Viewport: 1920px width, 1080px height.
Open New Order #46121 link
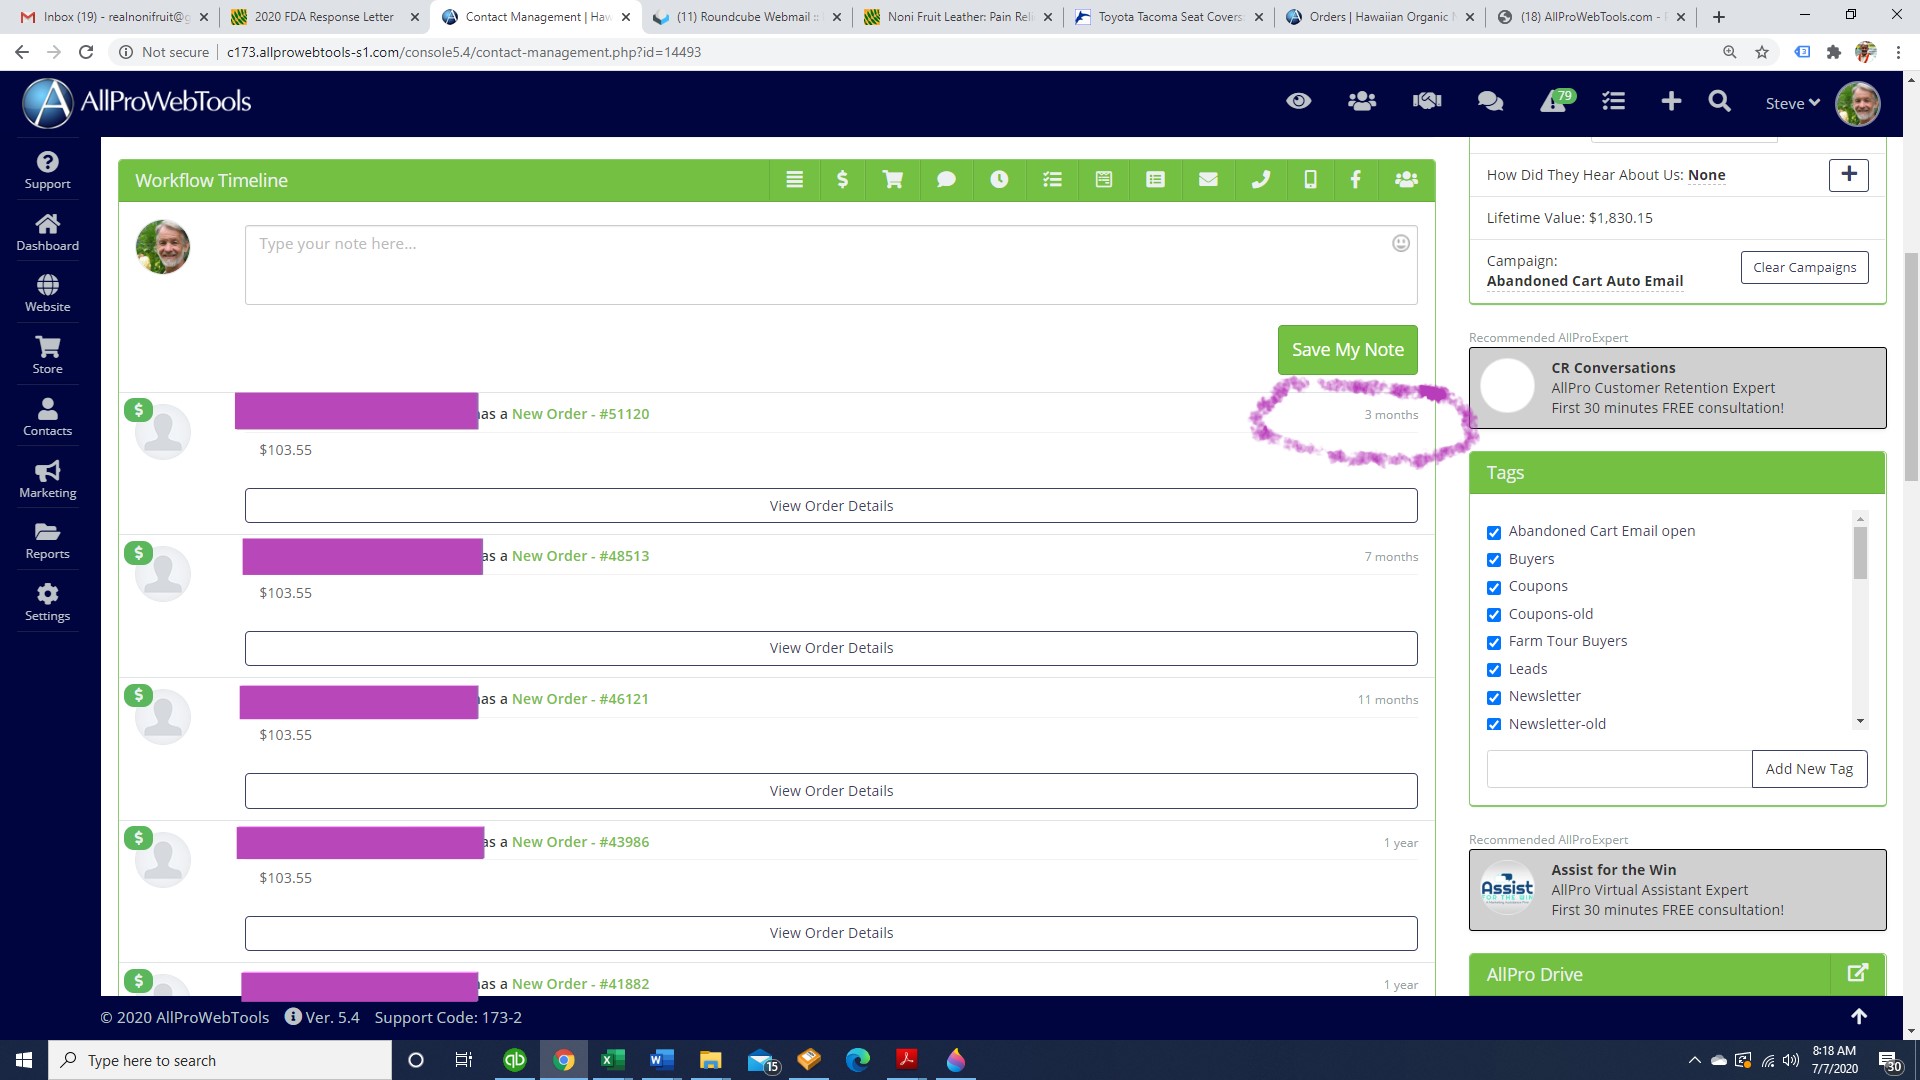click(x=580, y=699)
